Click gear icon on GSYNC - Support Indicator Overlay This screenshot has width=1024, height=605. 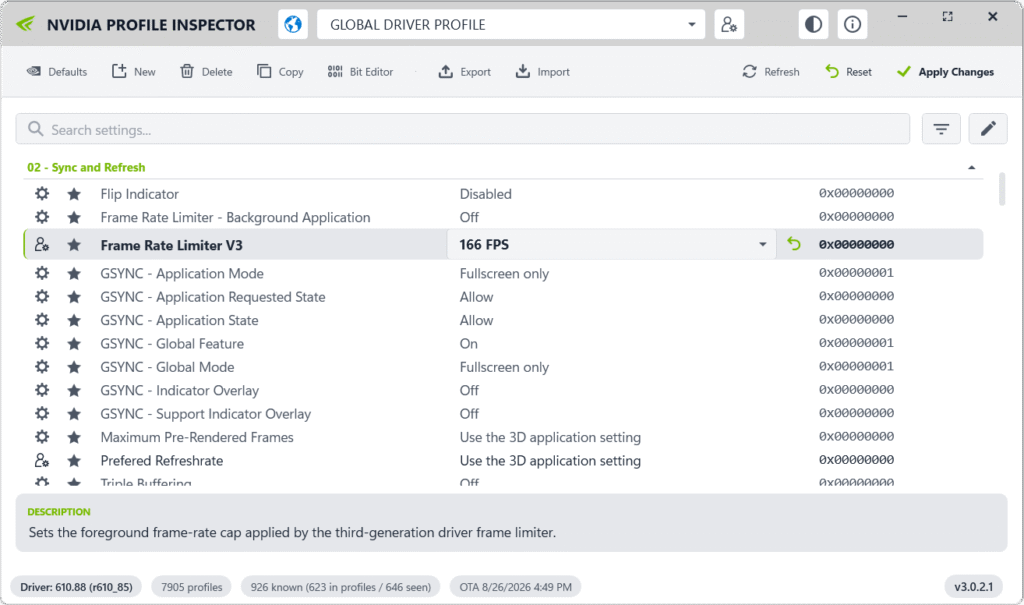[x=42, y=414]
